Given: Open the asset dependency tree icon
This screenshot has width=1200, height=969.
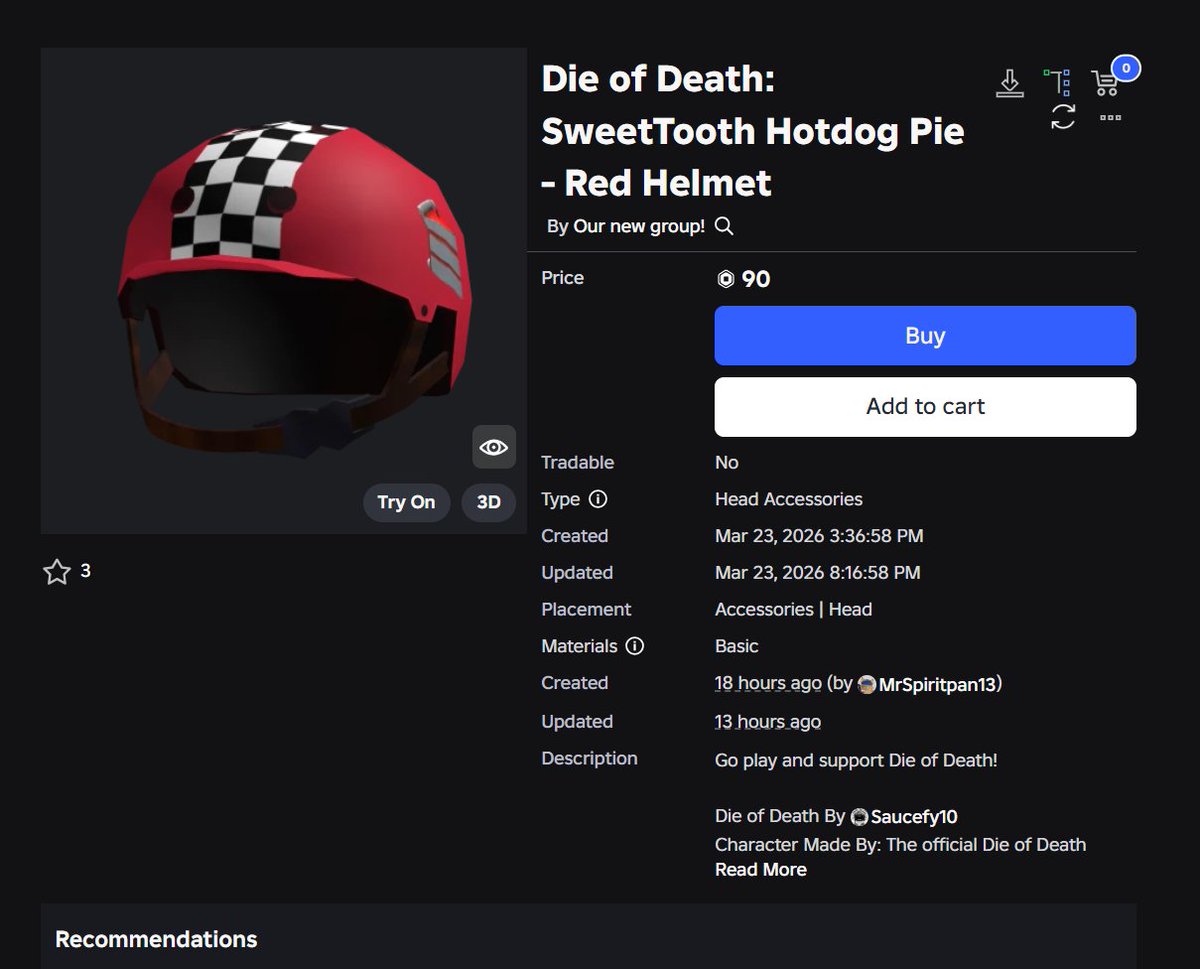Looking at the screenshot, I should coord(1058,82).
